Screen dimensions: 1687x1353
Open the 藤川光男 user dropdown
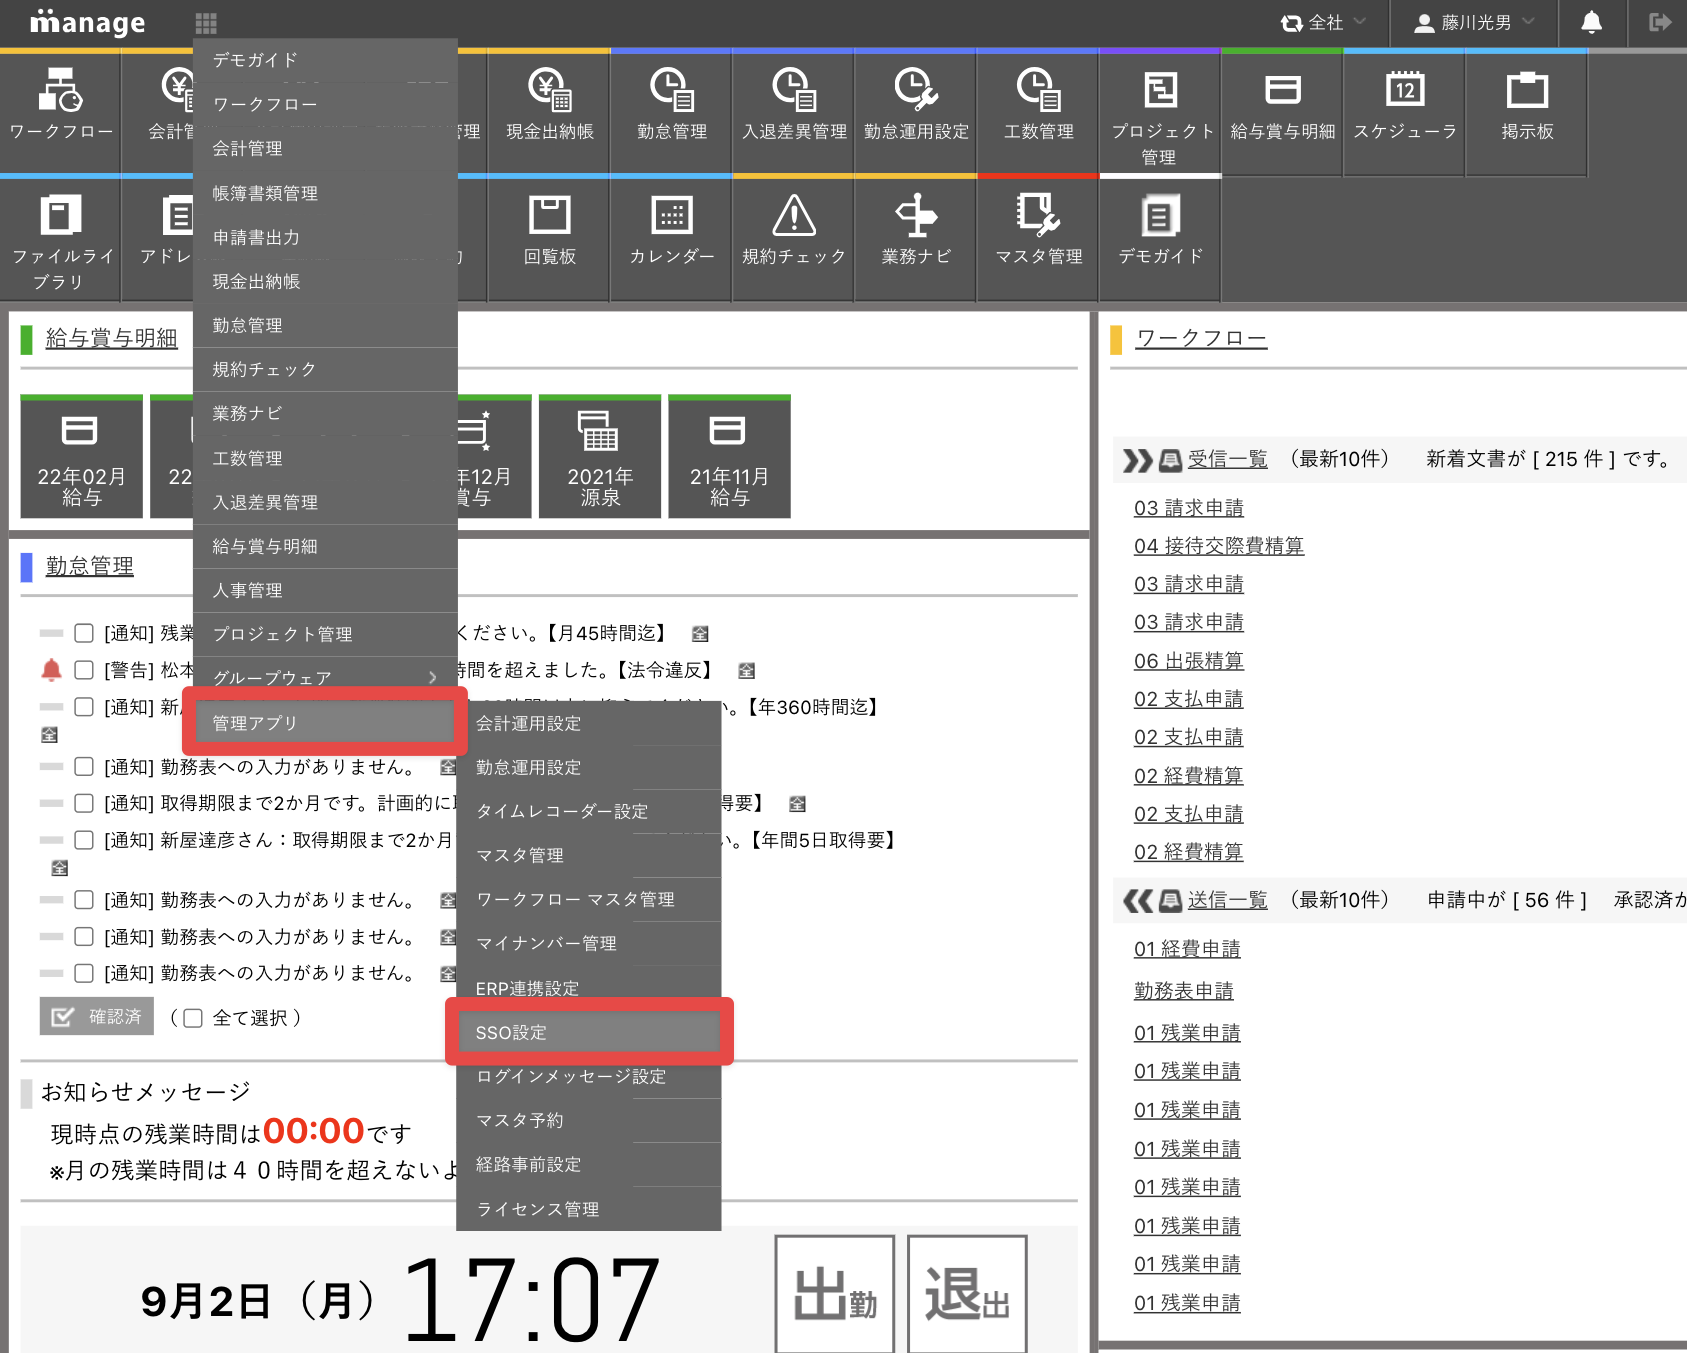1474,22
